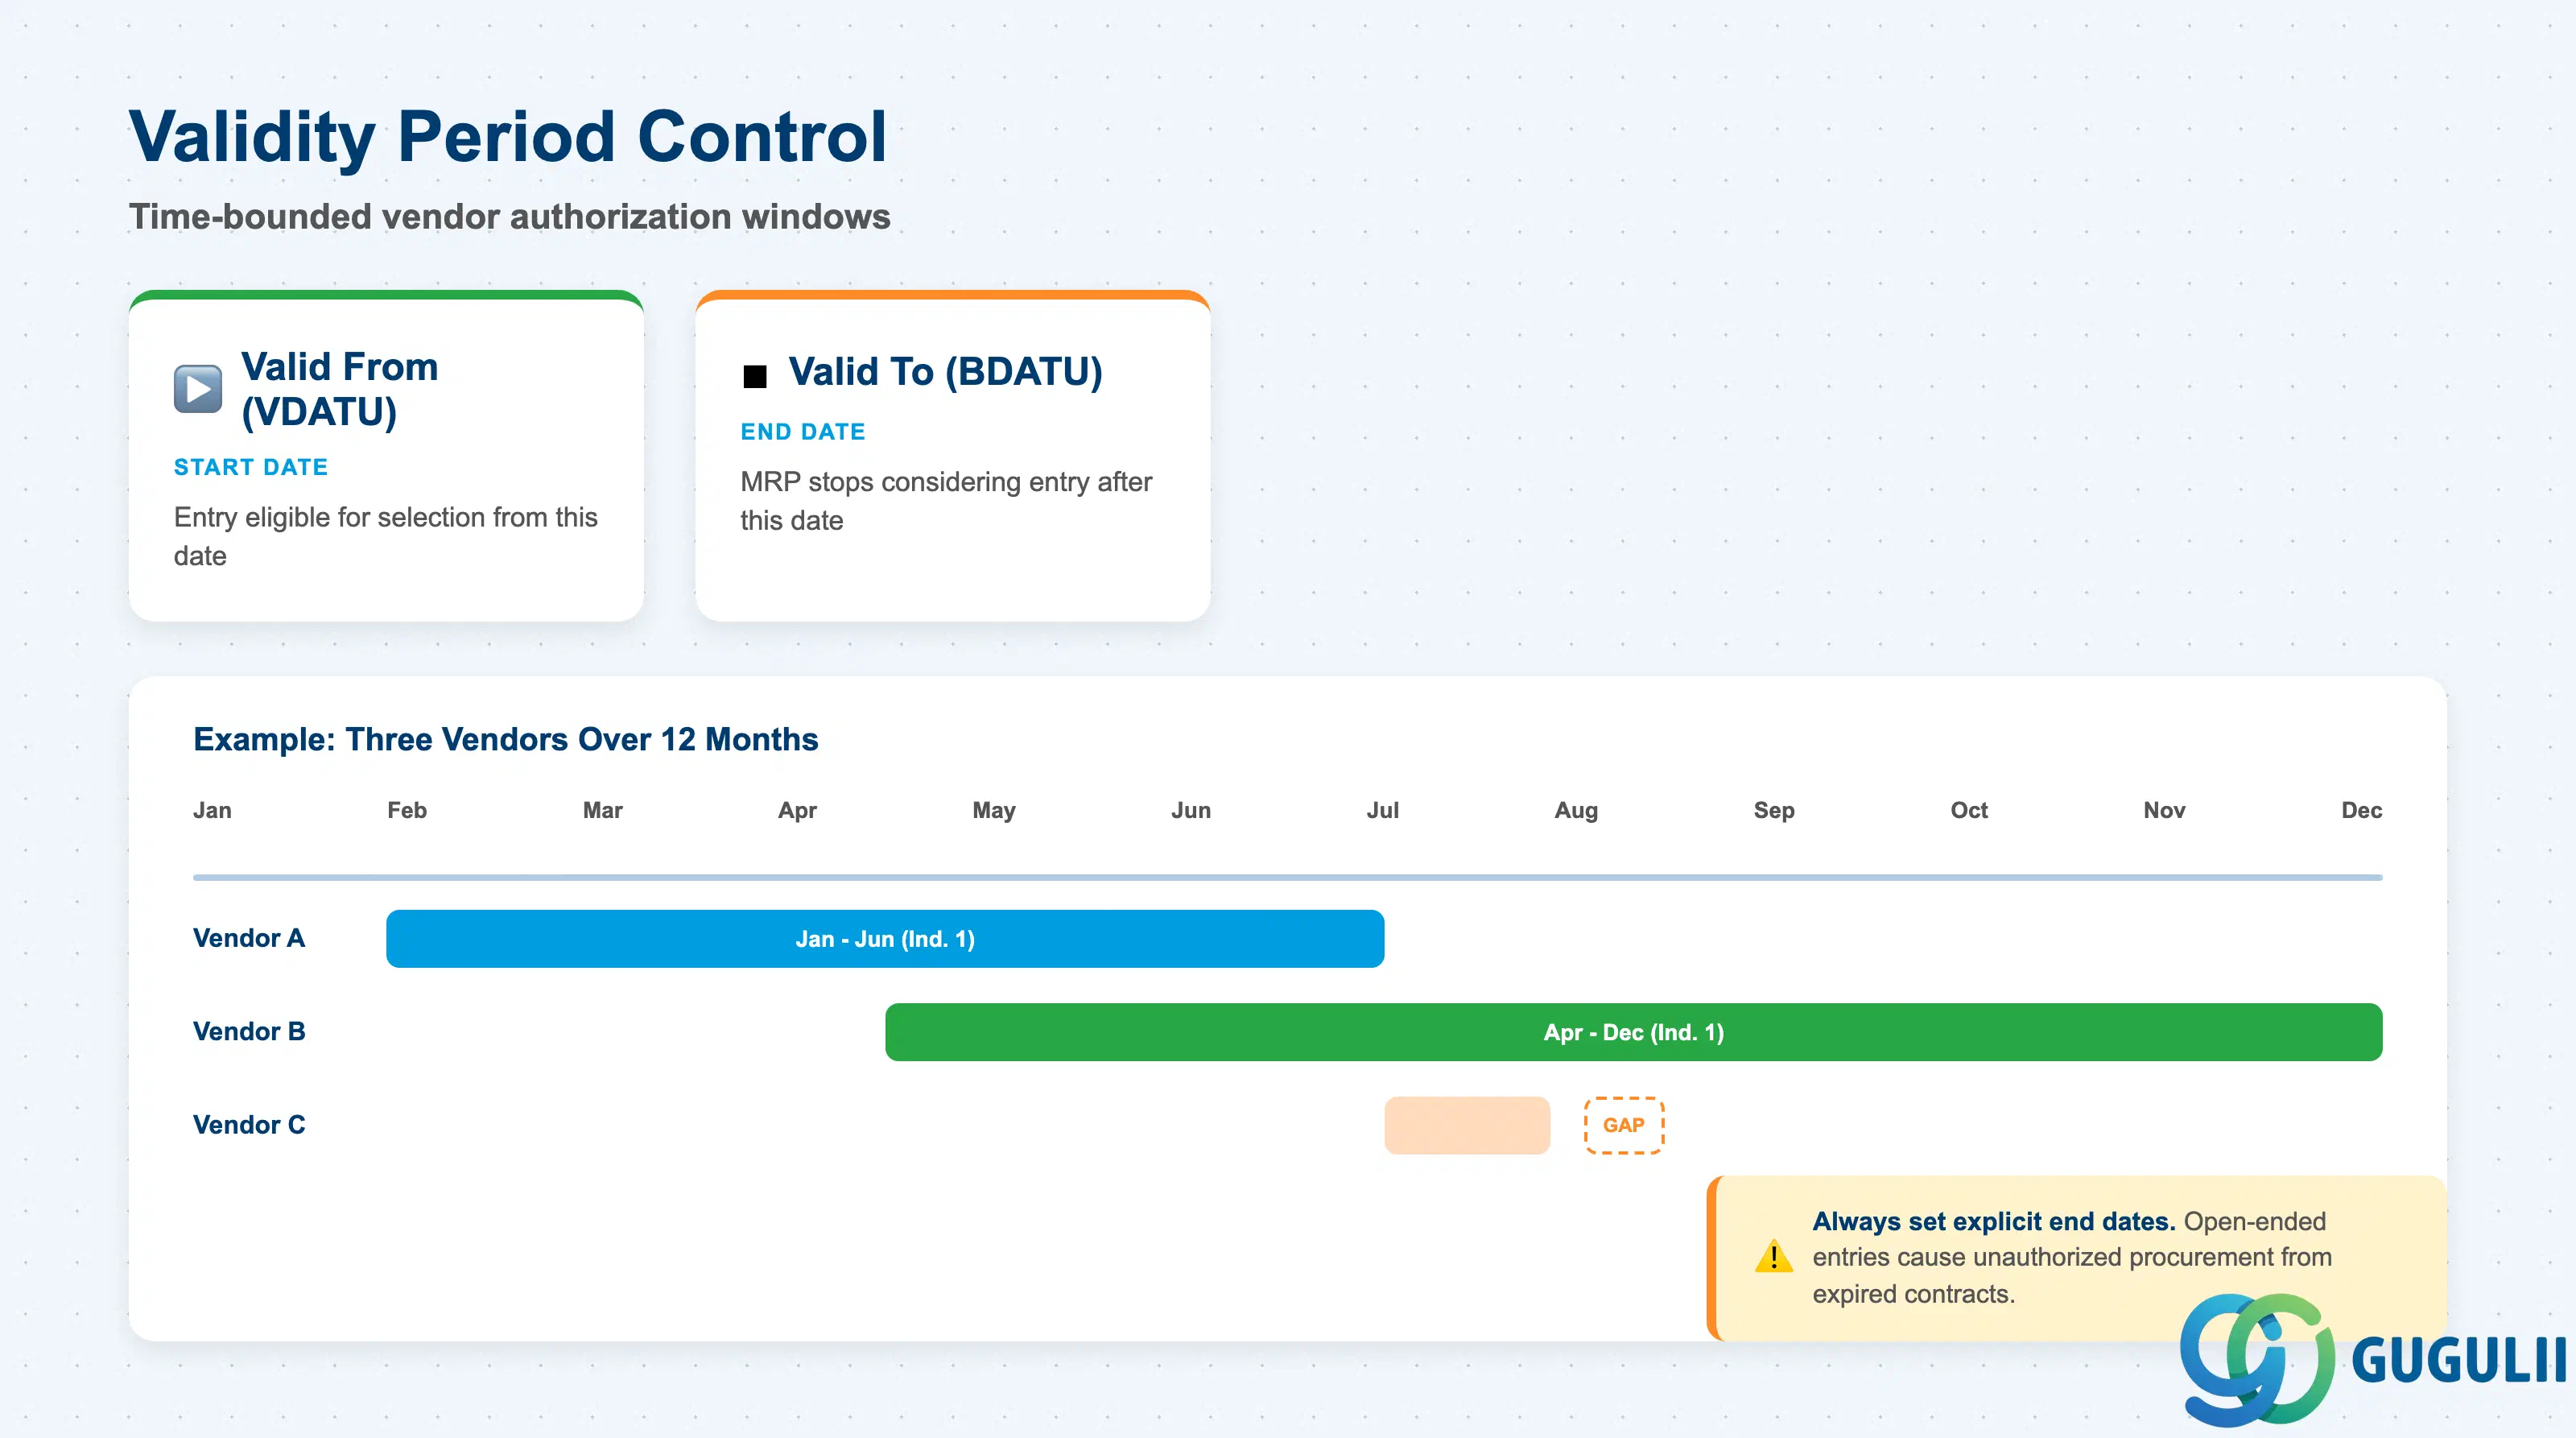Select the Dec month label

pos(2361,810)
